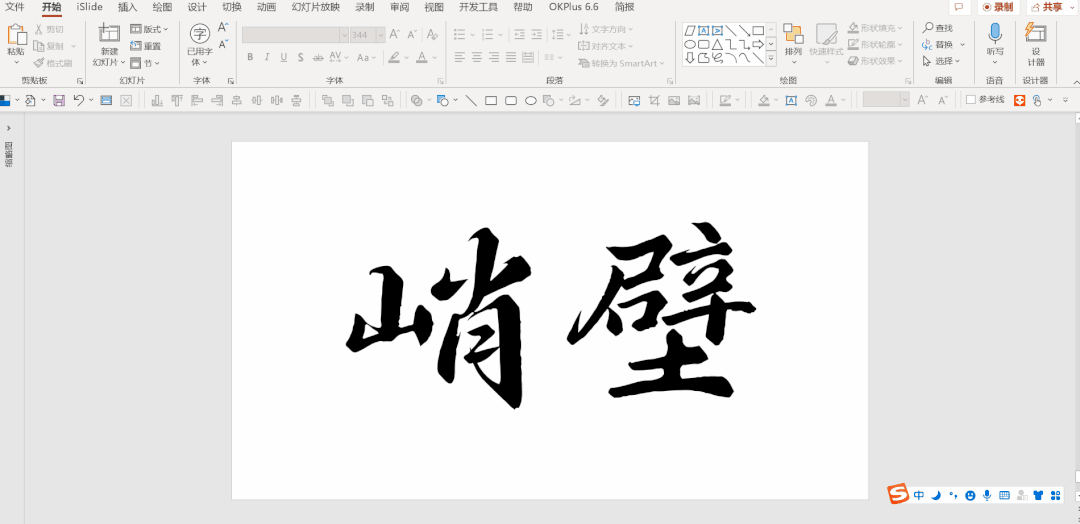Switch to the 幻灯片放映 Slide Show tab
Image resolution: width=1080 pixels, height=524 pixels.
[315, 7]
